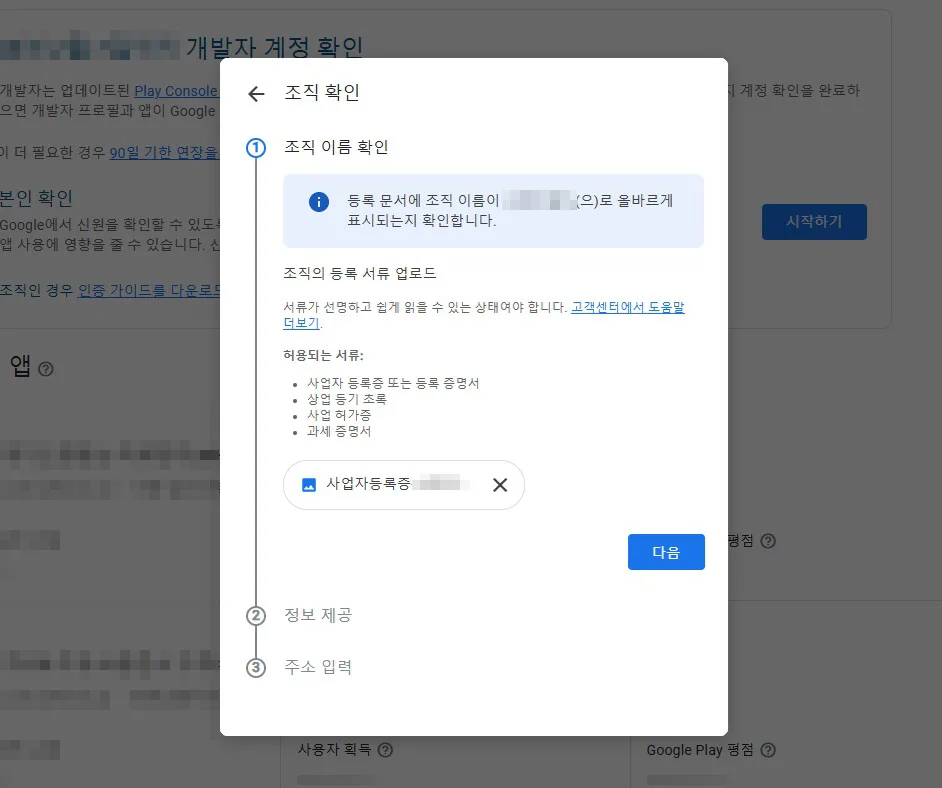Click the 정보 제공 step label
Image resolution: width=942 pixels, height=788 pixels.
(x=318, y=615)
